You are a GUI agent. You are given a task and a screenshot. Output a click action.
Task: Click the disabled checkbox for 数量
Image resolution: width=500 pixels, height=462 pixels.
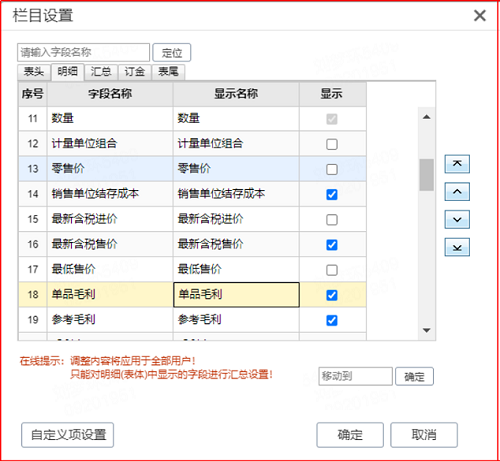[332, 119]
